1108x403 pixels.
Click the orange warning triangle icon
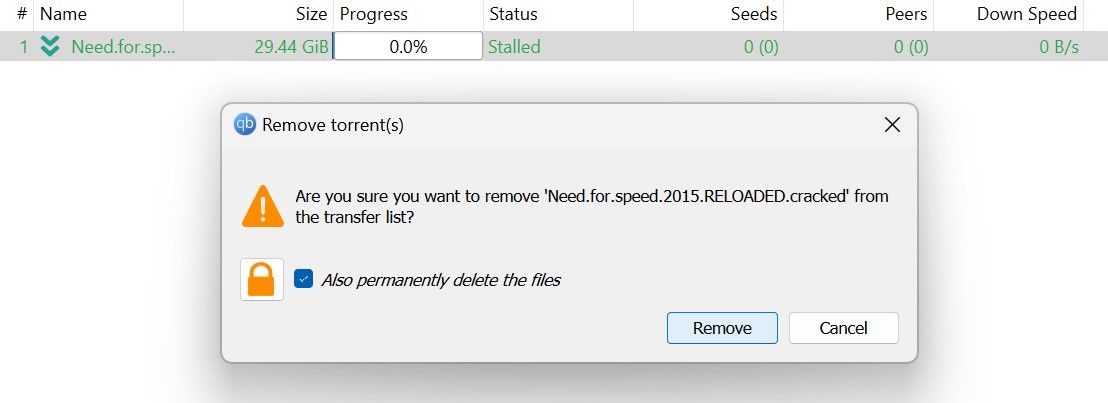coord(262,205)
